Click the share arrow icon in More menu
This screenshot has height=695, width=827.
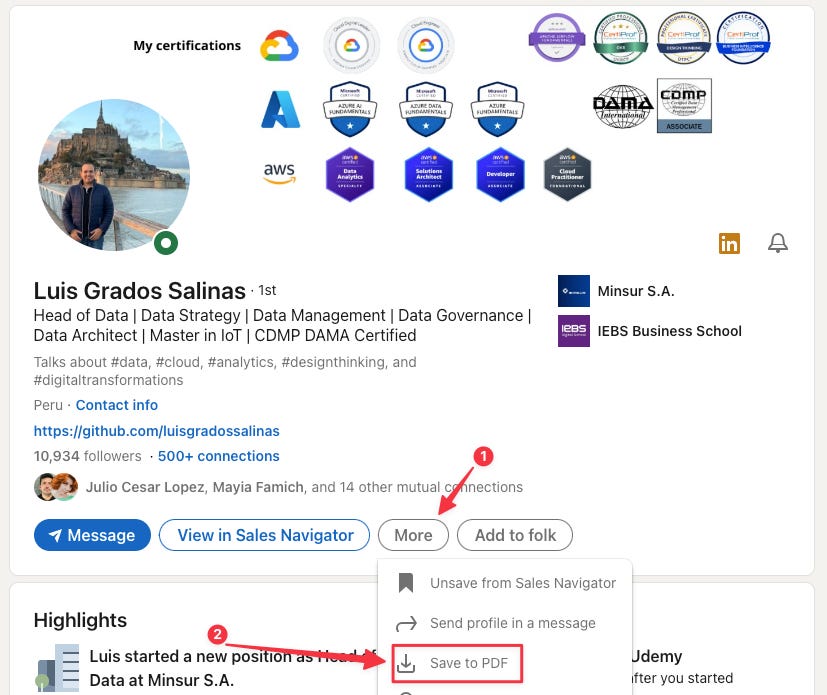(406, 624)
